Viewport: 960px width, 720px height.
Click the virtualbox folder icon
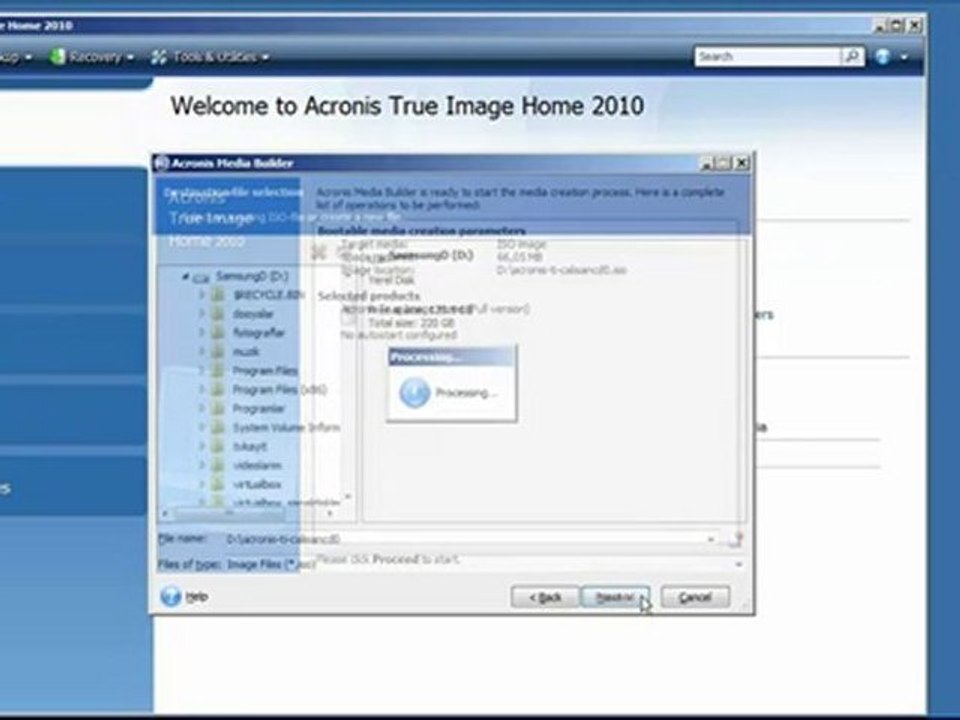tap(219, 484)
